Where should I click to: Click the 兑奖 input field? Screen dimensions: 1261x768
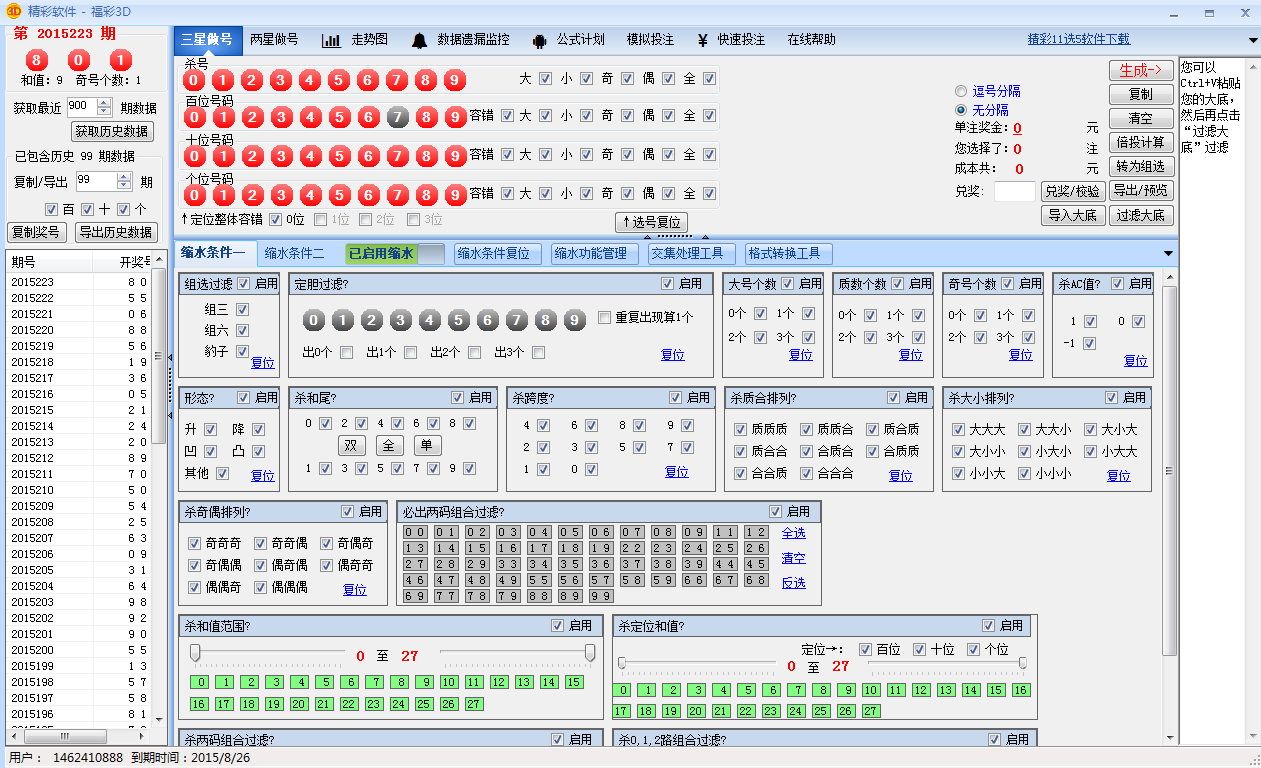1014,192
